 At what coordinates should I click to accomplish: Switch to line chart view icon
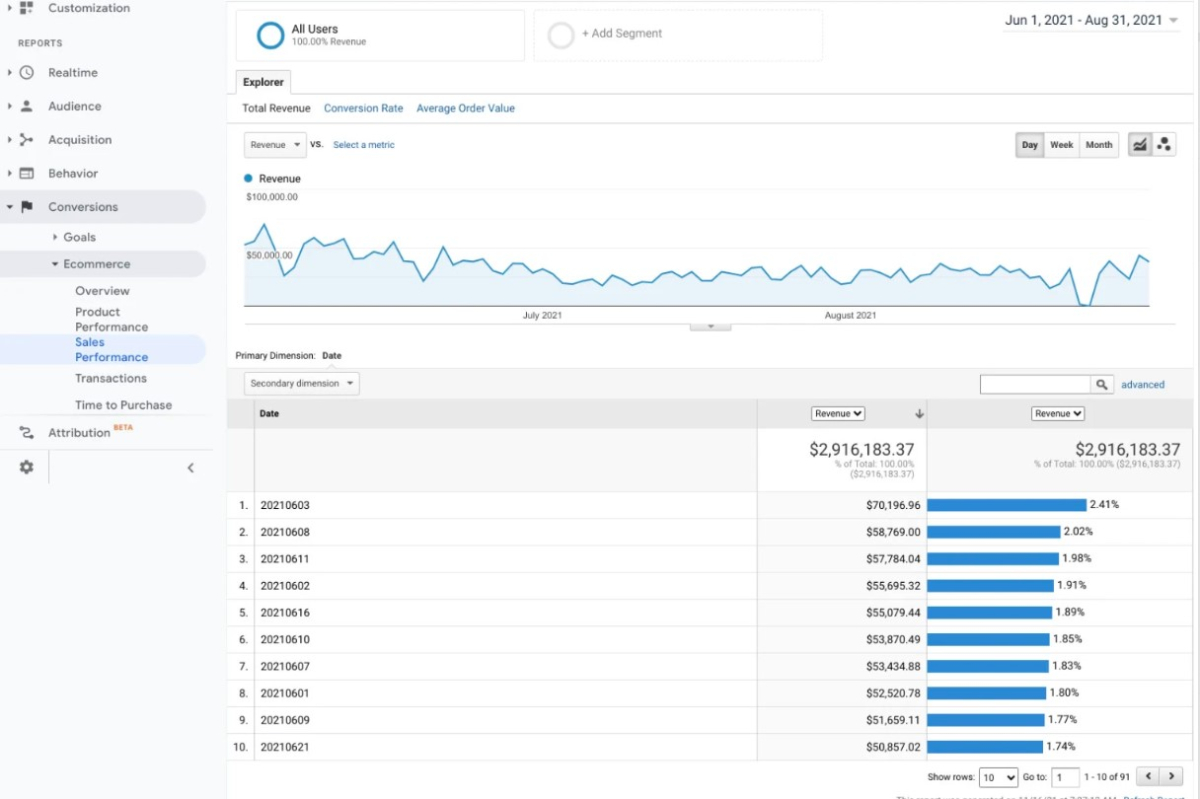click(x=1139, y=145)
